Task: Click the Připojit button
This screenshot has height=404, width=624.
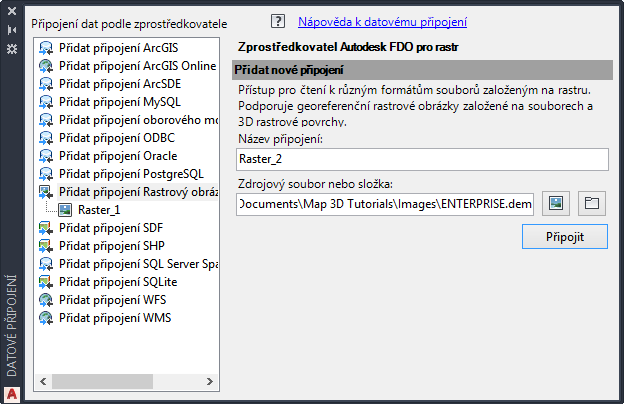Action: tap(565, 237)
